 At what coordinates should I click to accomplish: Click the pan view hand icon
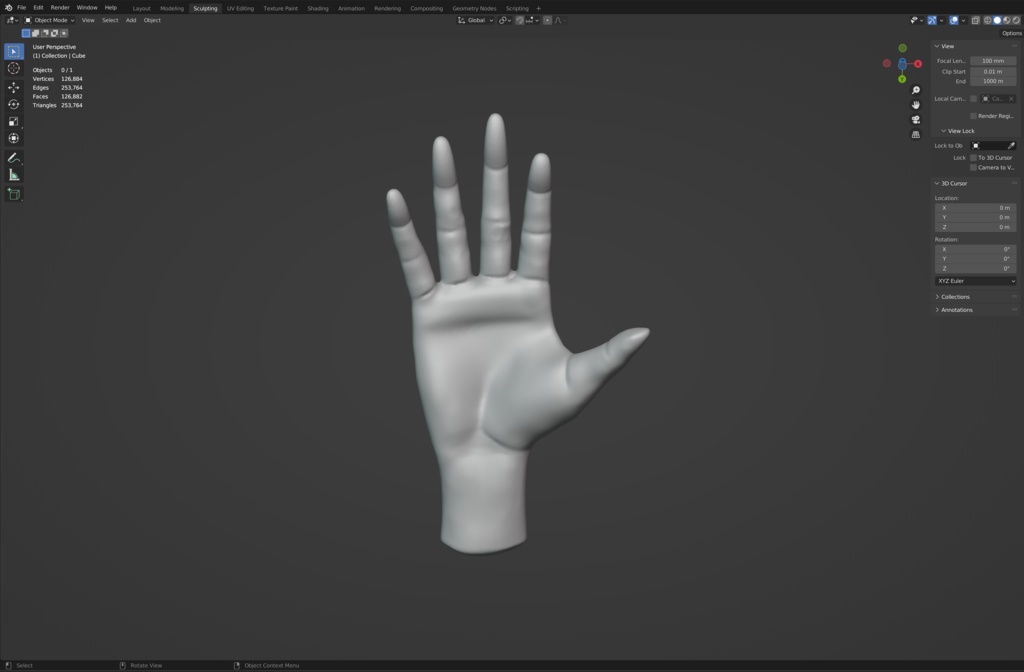click(x=916, y=104)
